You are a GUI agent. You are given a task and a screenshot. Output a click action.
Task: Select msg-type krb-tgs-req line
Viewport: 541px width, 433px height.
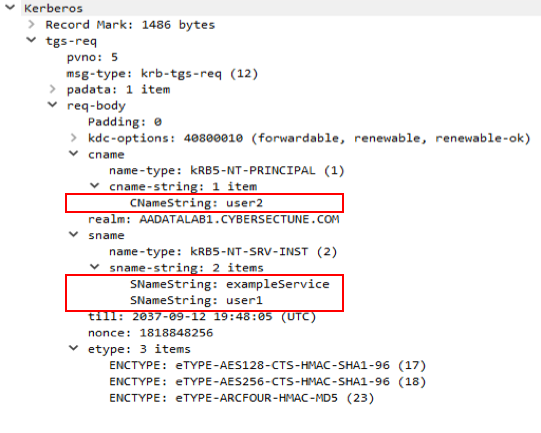click(x=162, y=73)
